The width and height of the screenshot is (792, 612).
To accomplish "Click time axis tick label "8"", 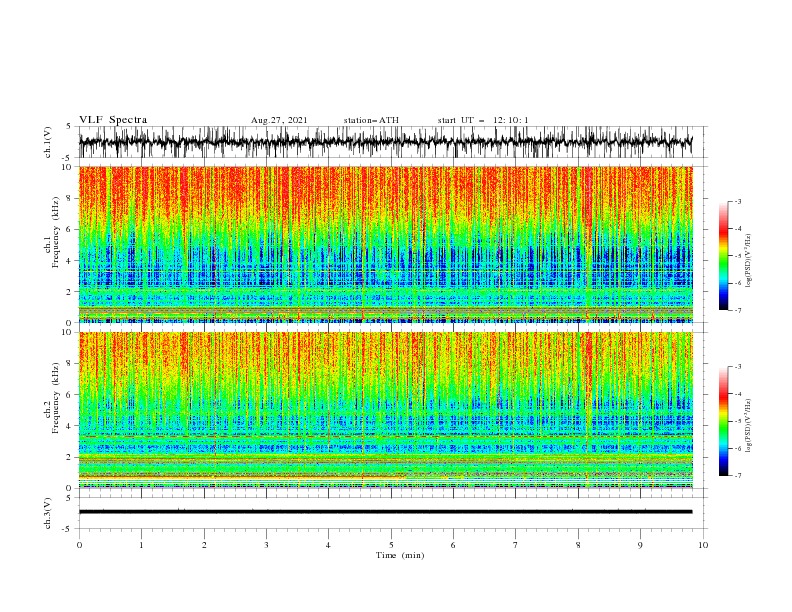I will 578,545.
